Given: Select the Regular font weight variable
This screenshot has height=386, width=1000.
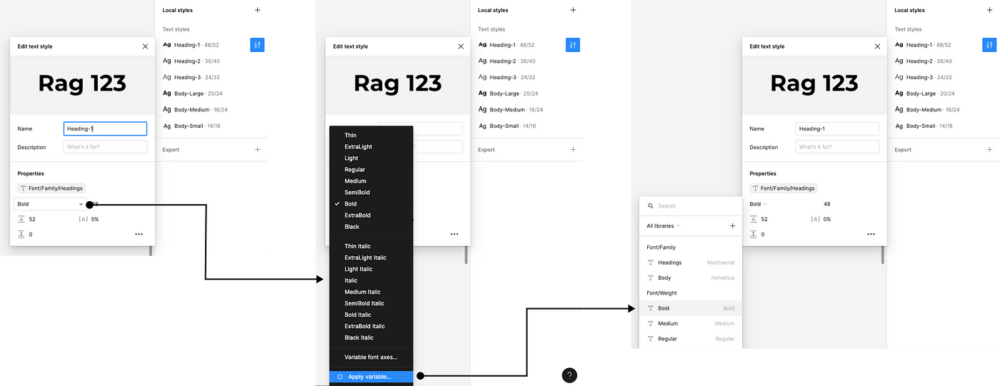Looking at the screenshot, I should [x=691, y=339].
